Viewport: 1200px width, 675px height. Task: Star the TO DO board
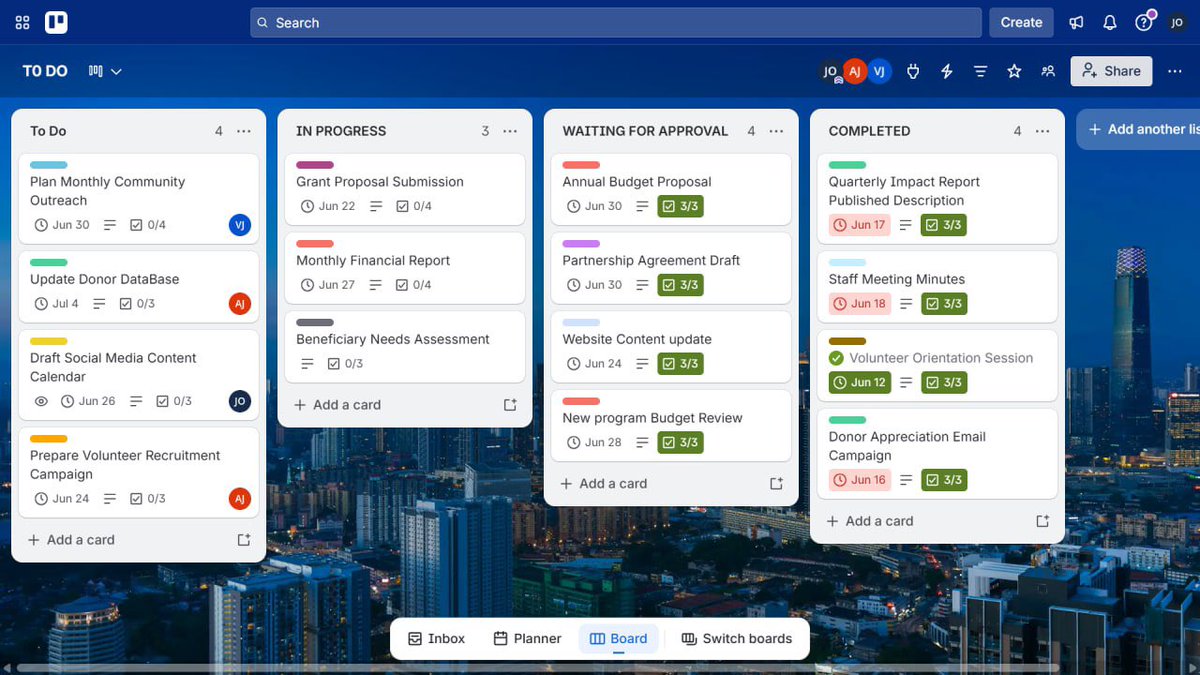click(1014, 71)
